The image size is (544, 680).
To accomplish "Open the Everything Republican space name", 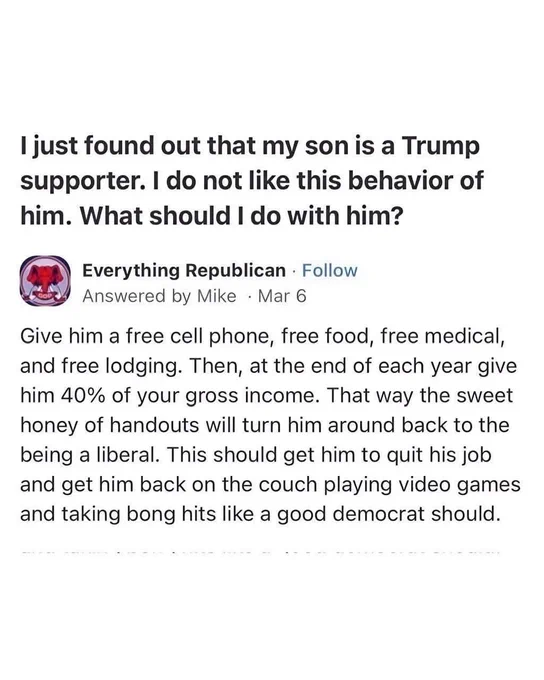I will pos(184,271).
